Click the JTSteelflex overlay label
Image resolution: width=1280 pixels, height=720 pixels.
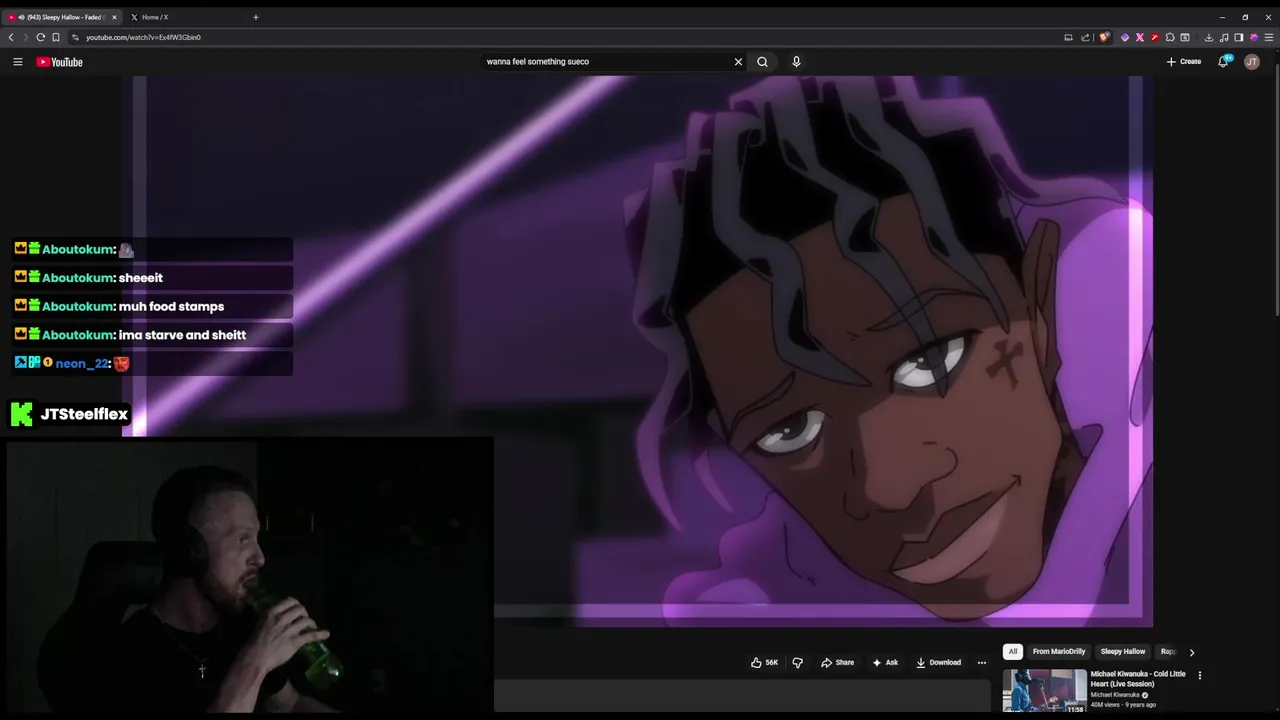coord(70,414)
